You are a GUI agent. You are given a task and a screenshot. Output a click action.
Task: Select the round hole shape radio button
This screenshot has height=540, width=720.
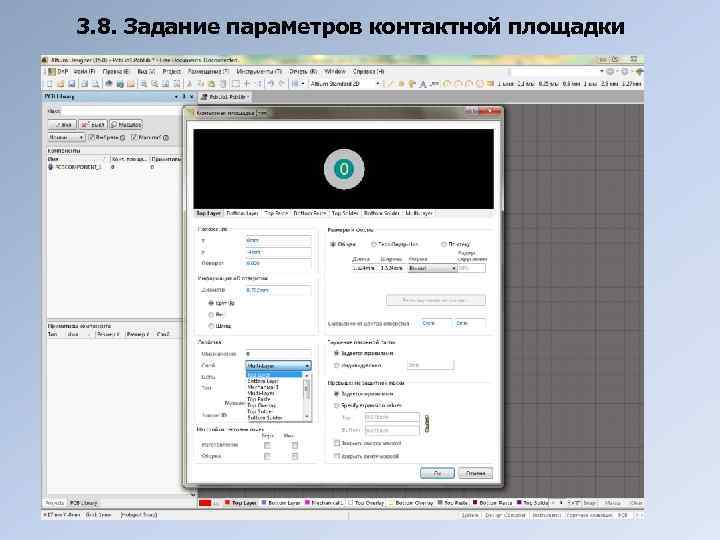point(211,304)
